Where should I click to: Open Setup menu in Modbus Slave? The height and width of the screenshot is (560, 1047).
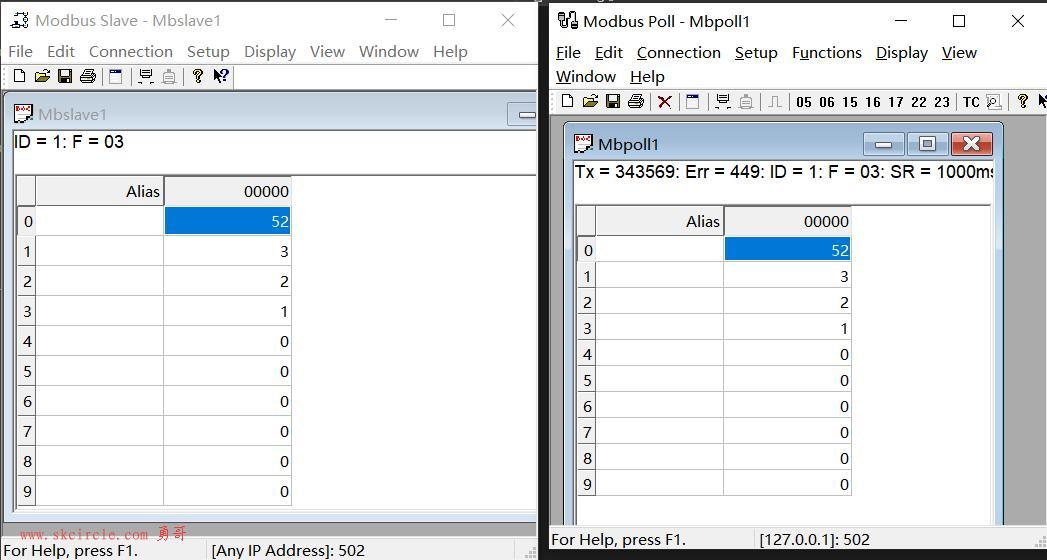click(208, 51)
